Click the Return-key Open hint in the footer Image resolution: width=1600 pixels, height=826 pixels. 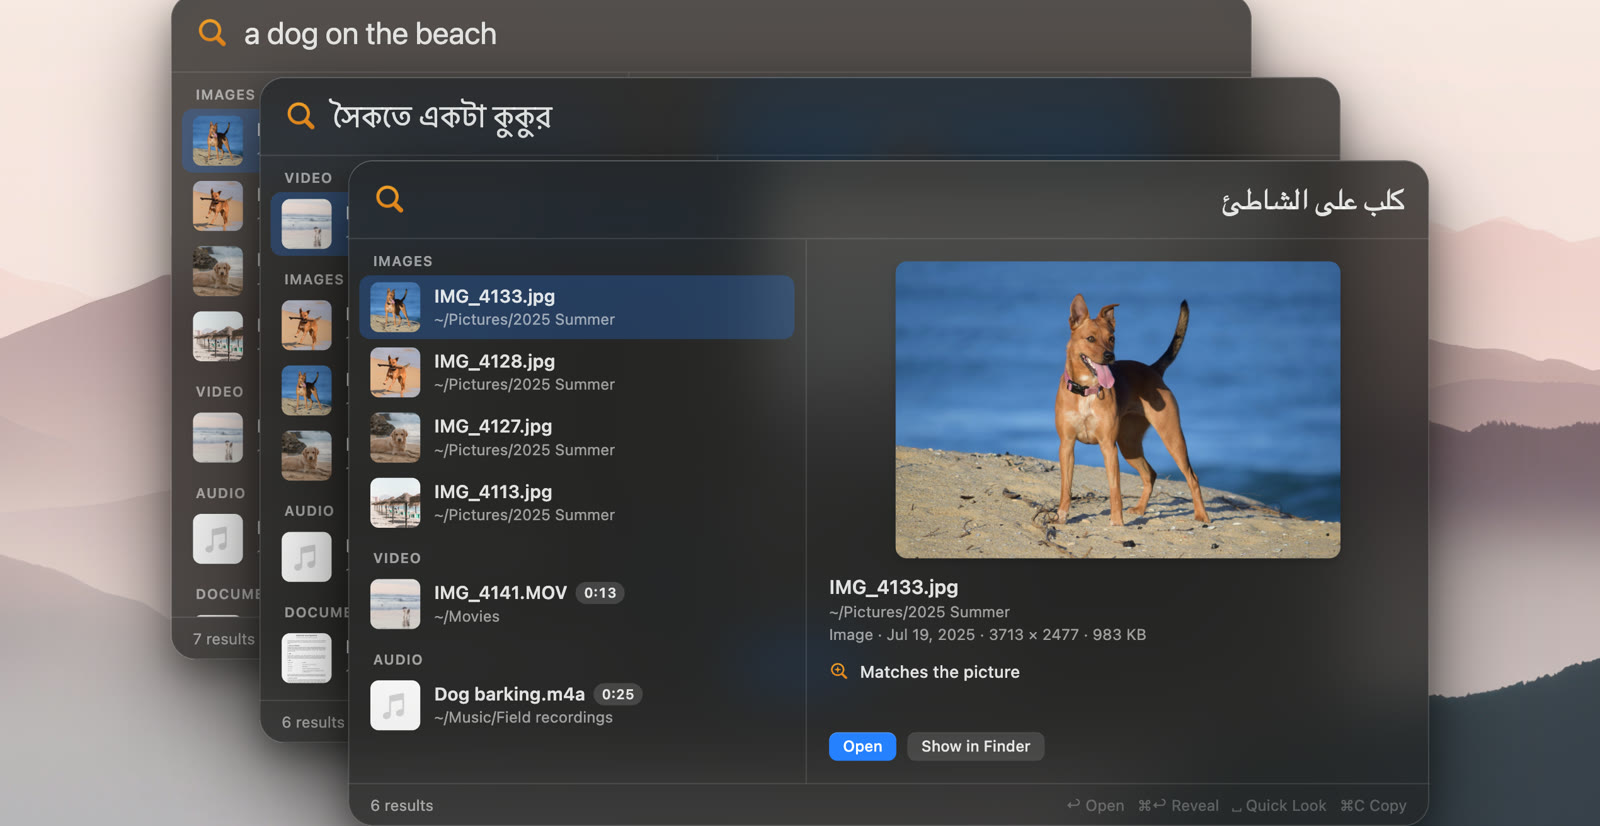1095,805
